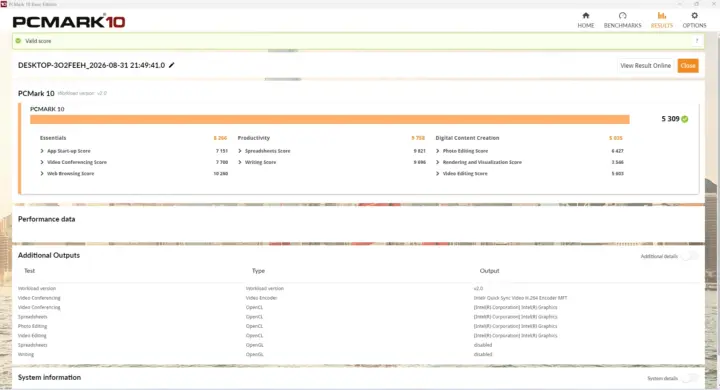Click the System information heading

coord(49,377)
